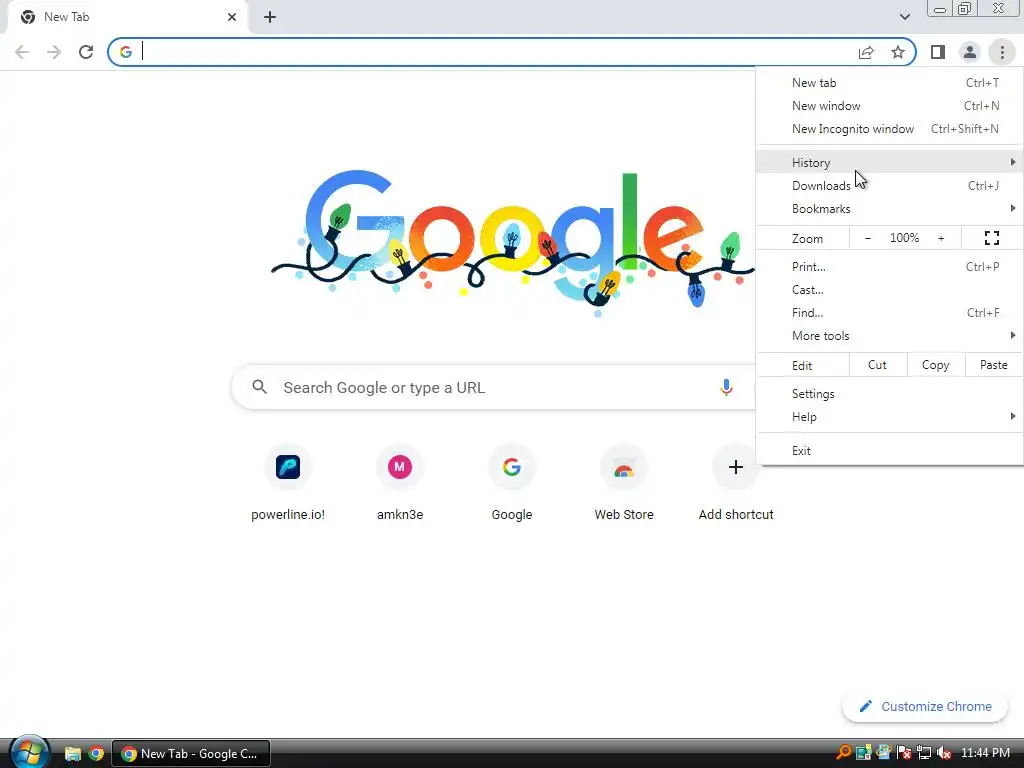Launch Chrome from the quick launch icon
Viewport: 1024px width, 768px height.
tap(96, 754)
